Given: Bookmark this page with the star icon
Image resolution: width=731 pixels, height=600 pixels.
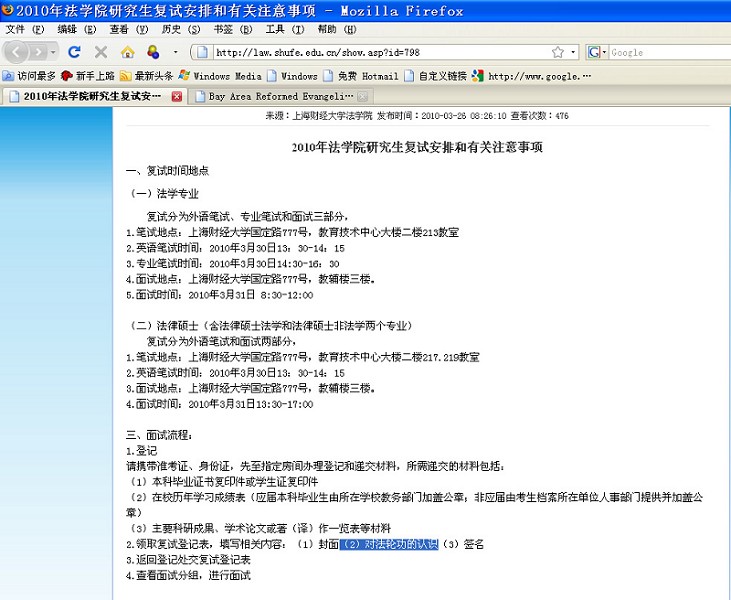Looking at the screenshot, I should pos(557,52).
